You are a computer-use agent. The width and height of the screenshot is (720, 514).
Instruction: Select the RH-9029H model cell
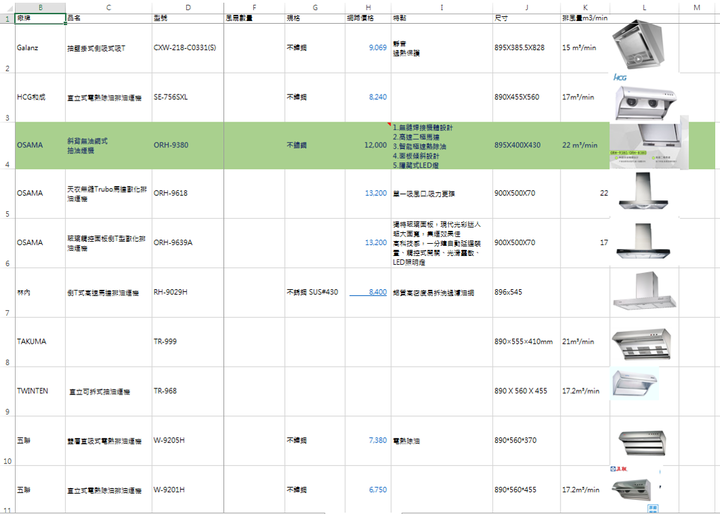coord(188,293)
